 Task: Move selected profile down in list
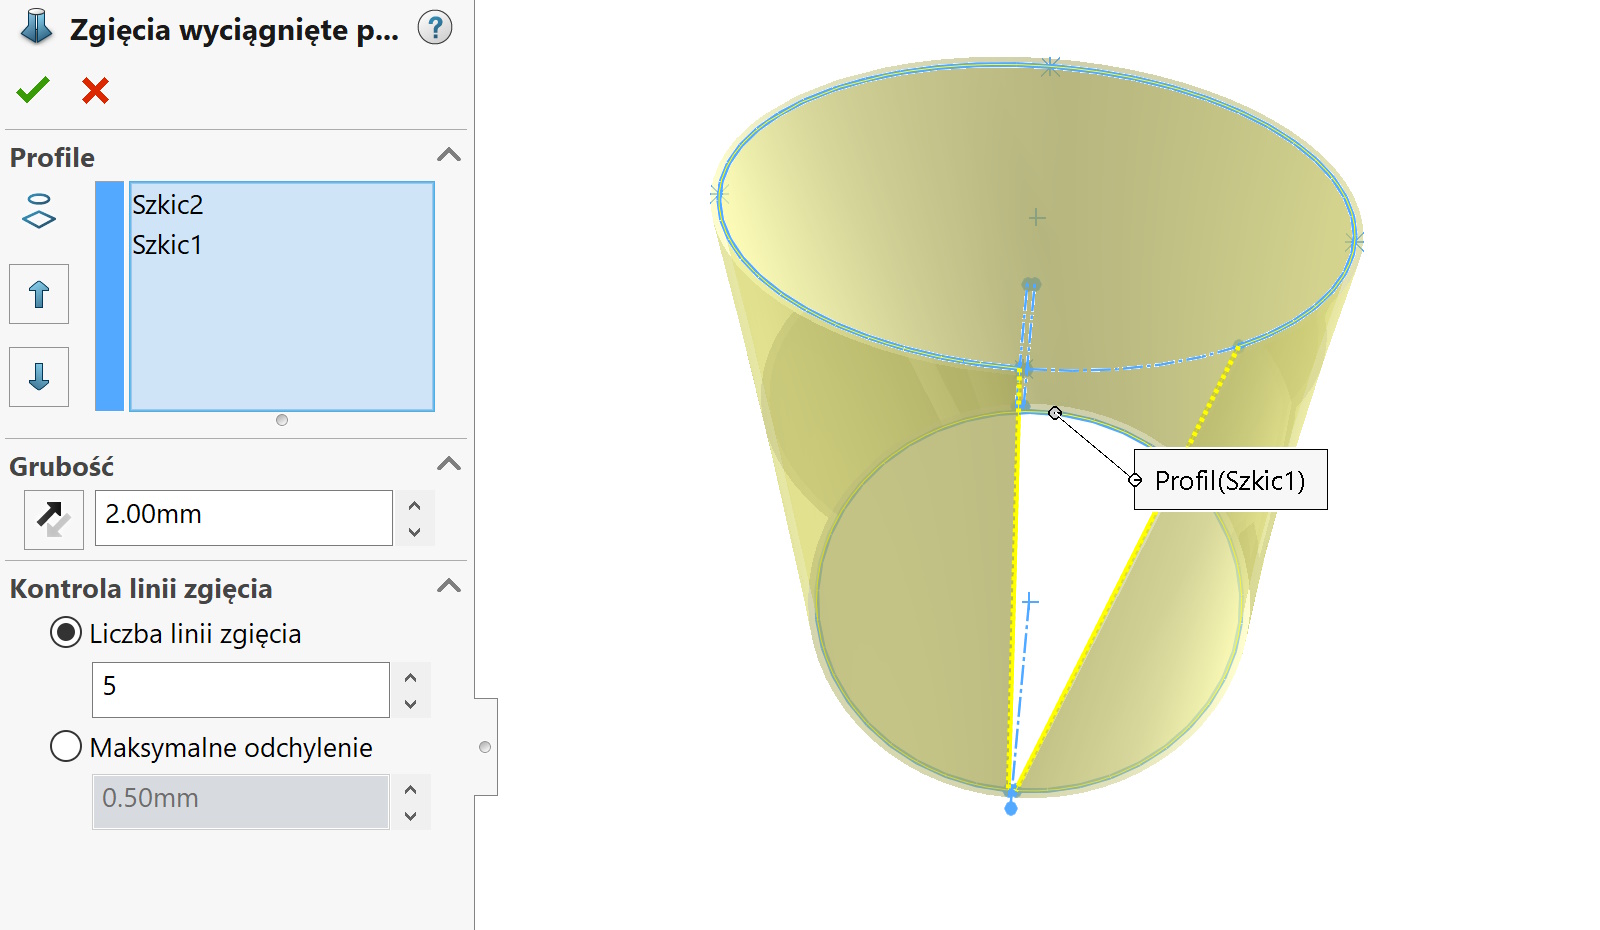(x=39, y=377)
